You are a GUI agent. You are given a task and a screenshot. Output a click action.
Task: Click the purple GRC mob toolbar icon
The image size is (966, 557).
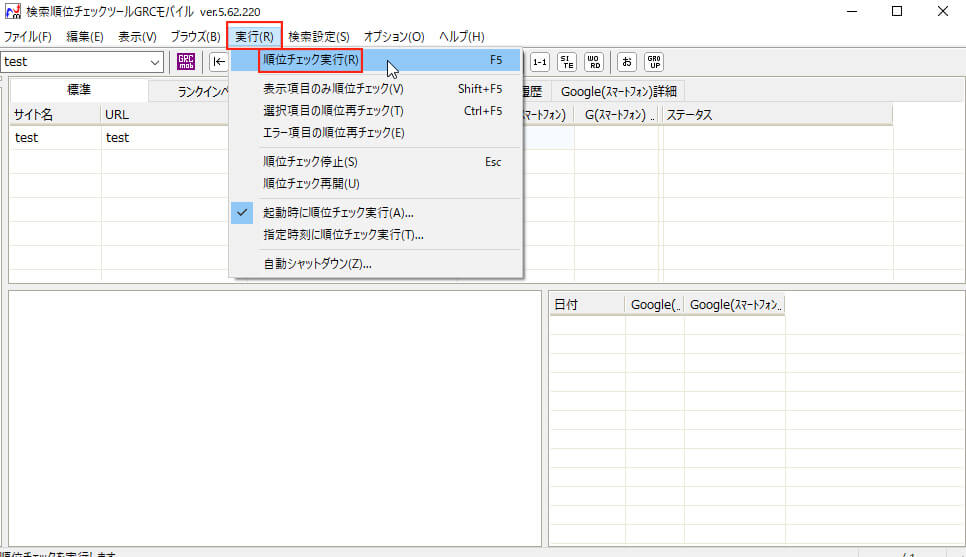point(185,62)
